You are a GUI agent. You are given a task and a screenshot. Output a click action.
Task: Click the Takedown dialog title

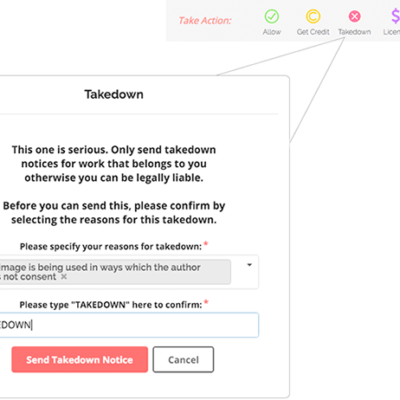click(114, 94)
